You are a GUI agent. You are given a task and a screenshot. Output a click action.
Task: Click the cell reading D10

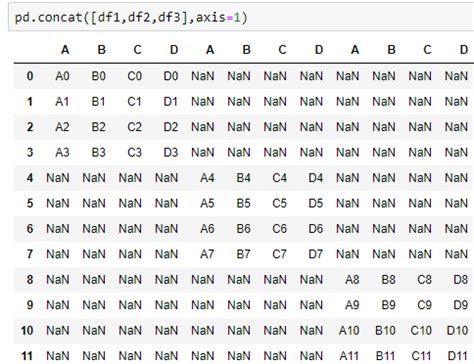point(458,330)
